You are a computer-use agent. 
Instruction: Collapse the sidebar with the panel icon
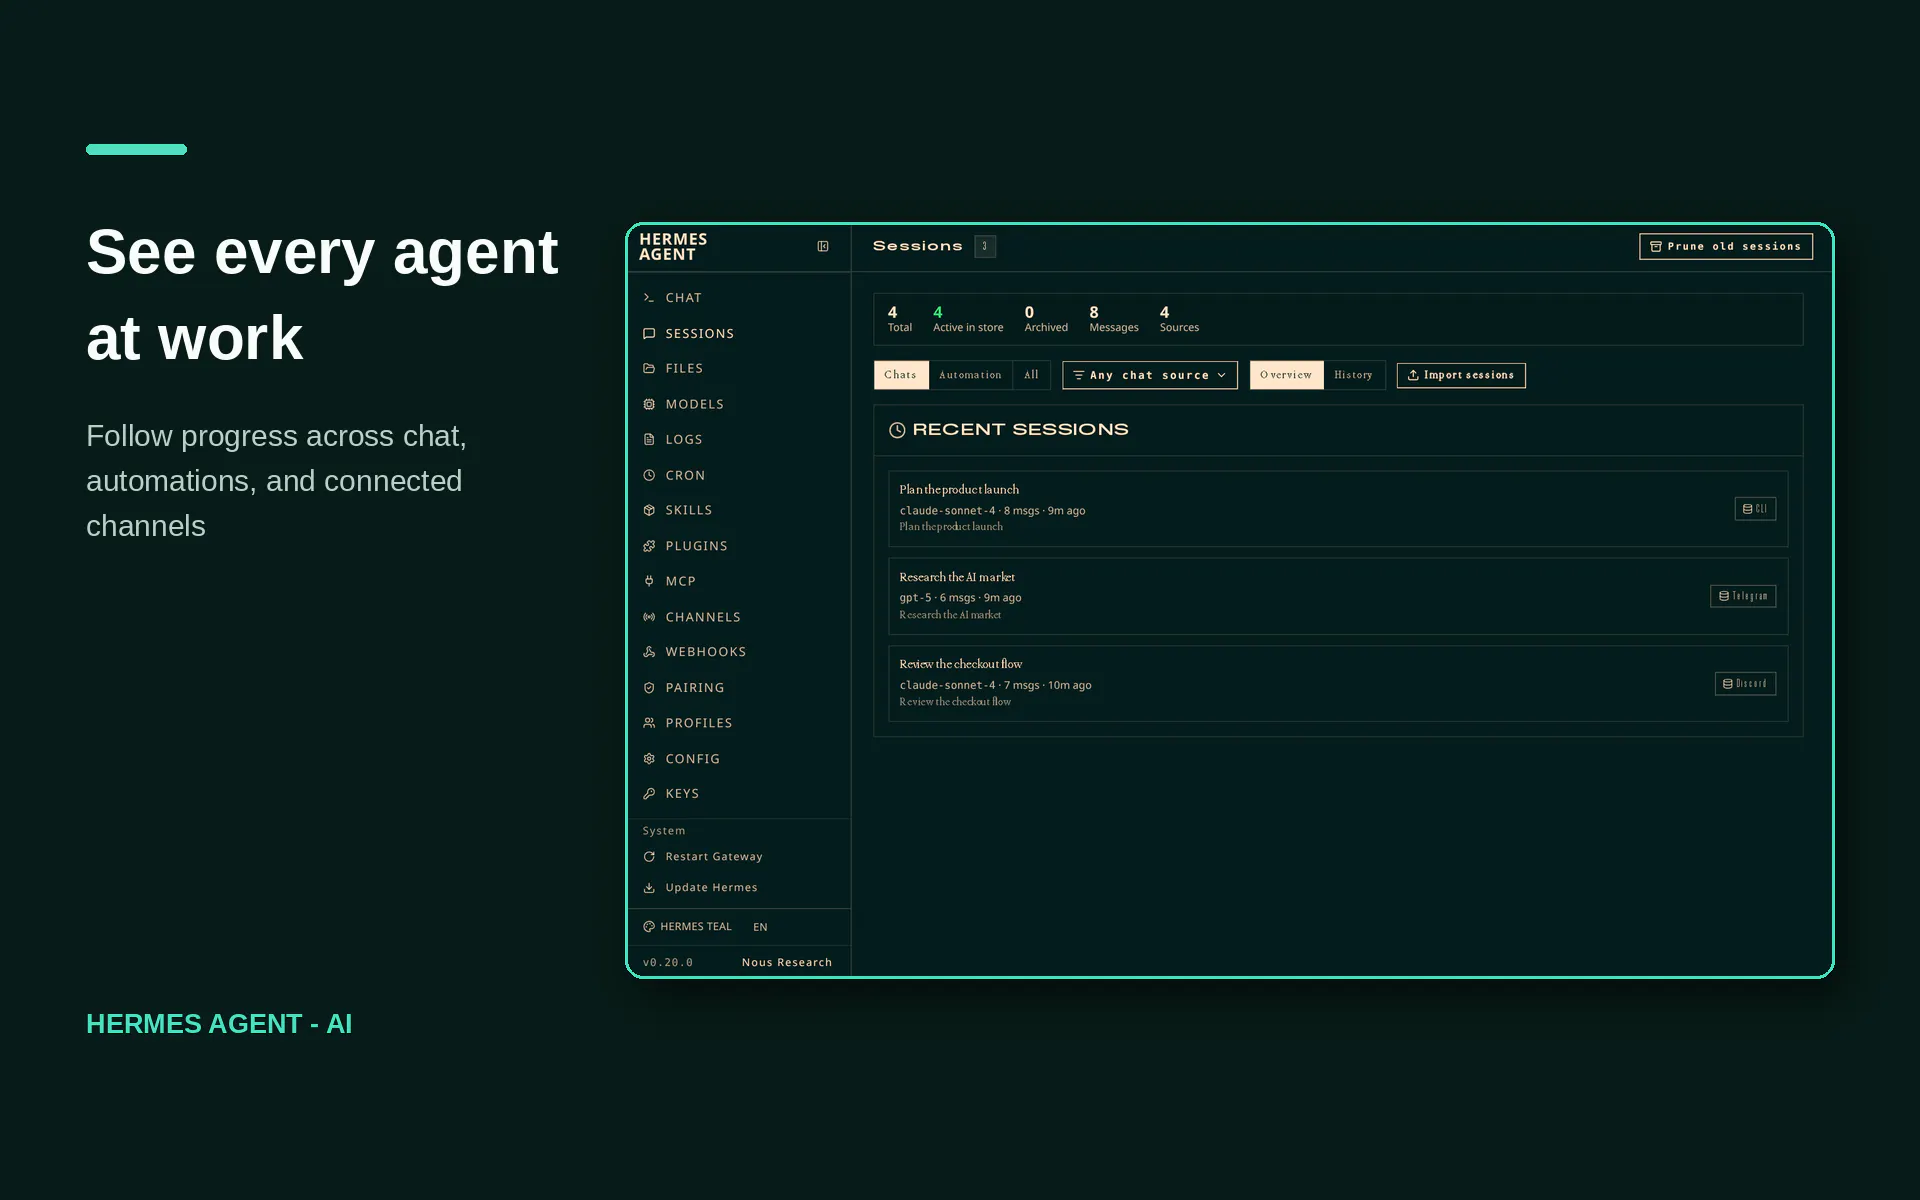823,246
